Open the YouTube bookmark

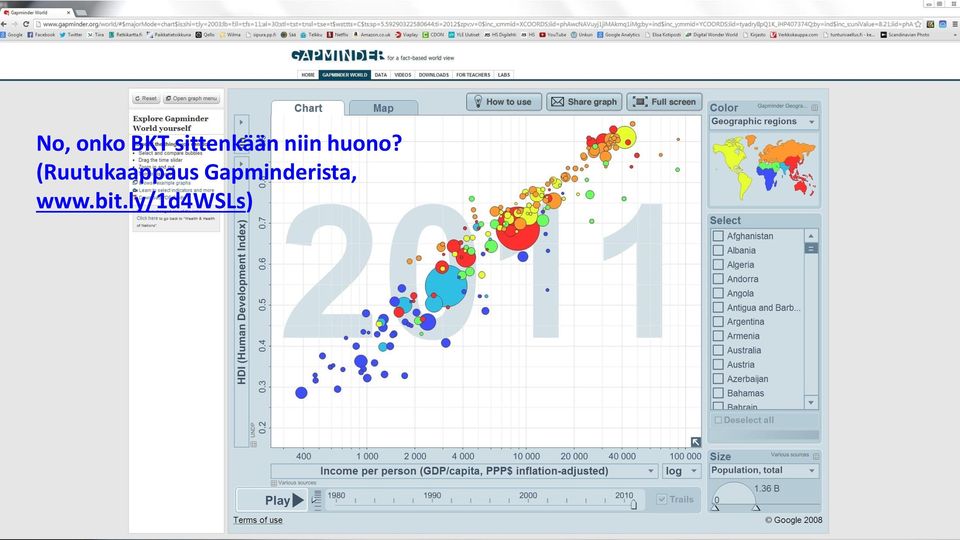tap(552, 35)
